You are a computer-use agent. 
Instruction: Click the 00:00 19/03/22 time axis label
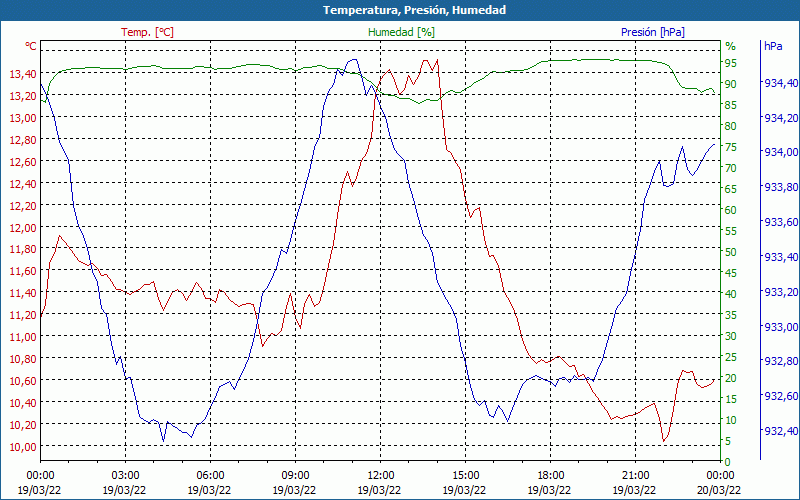pyautogui.click(x=40, y=483)
